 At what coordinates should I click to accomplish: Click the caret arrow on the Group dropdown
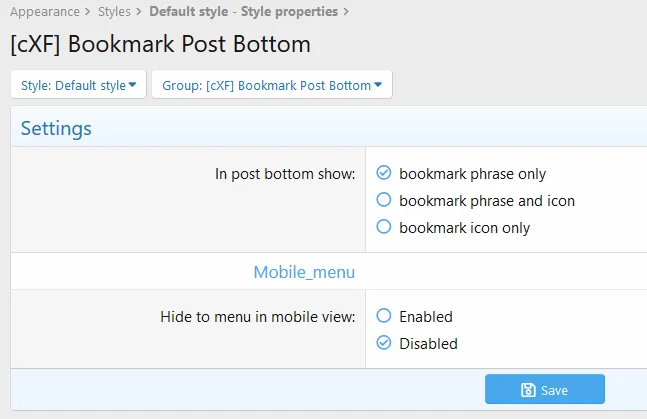click(x=378, y=86)
